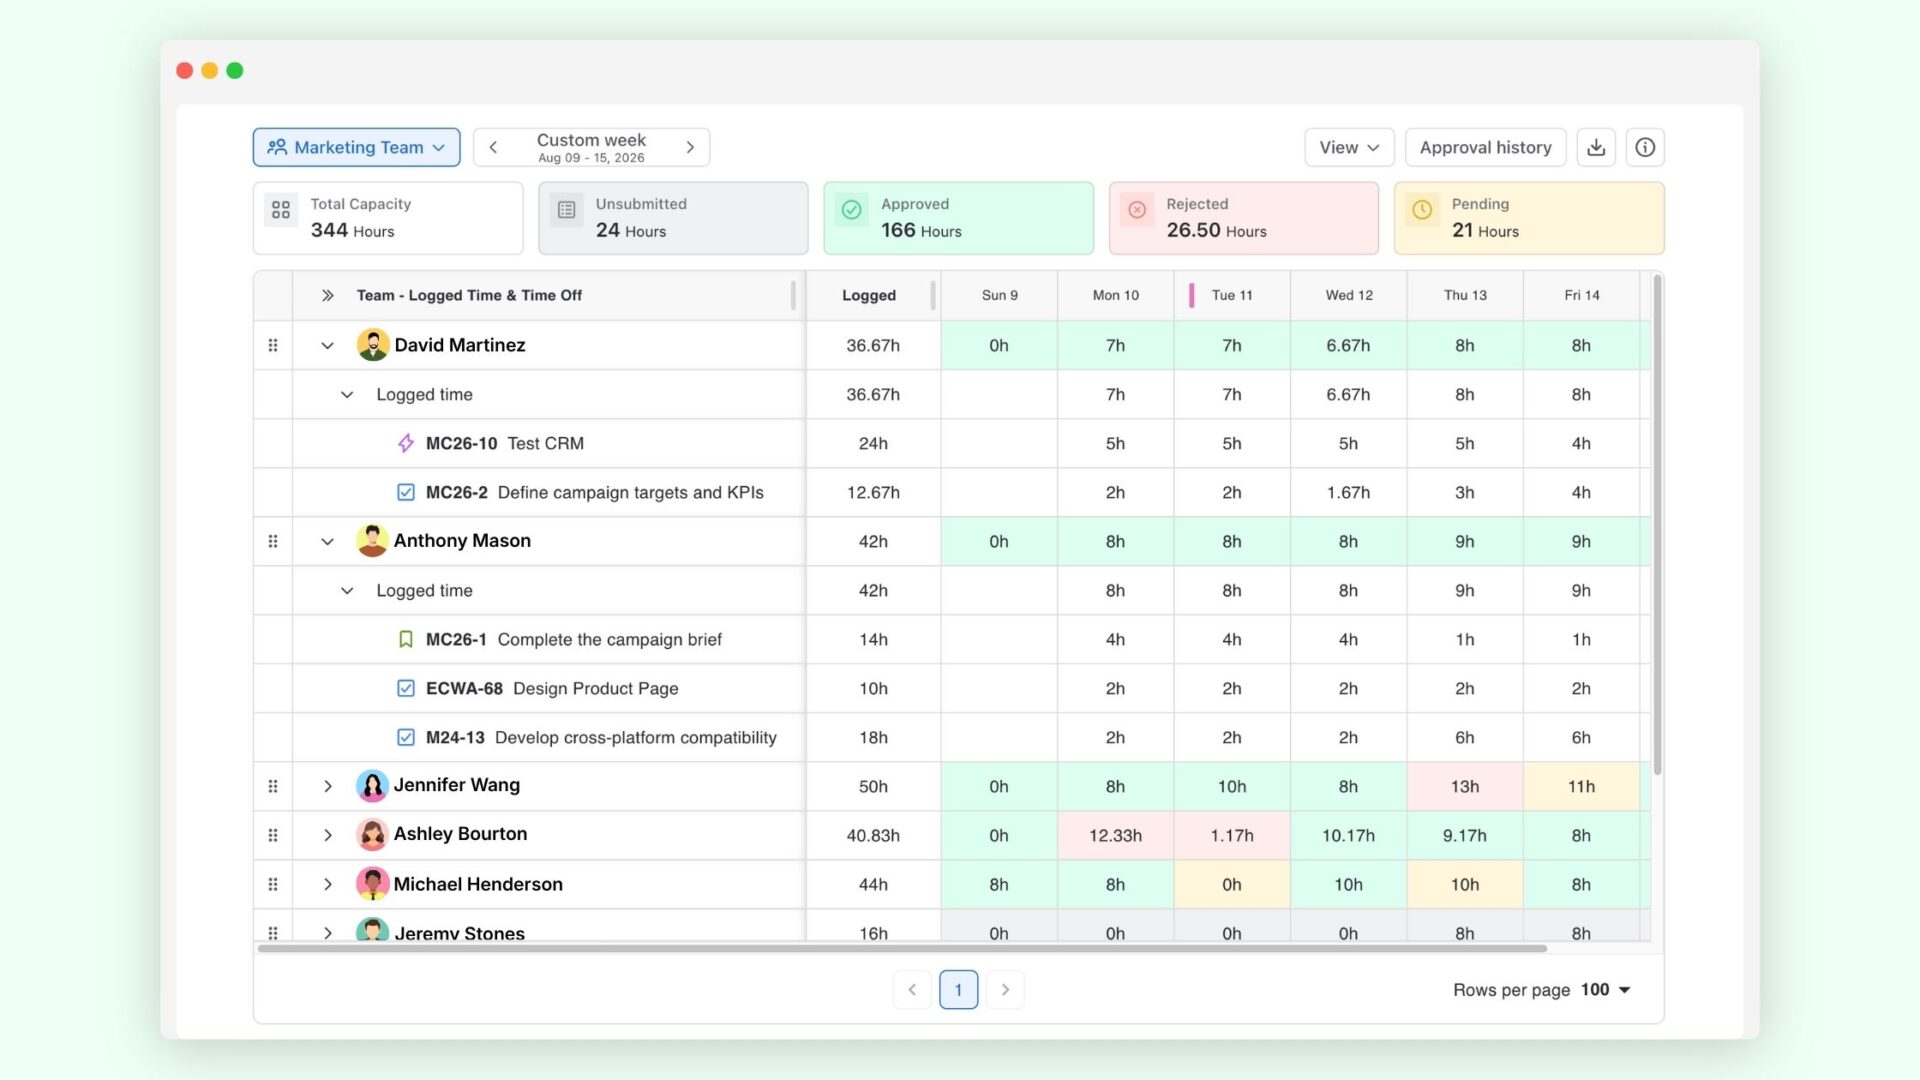Expand Michael Henderson's row
Viewport: 1920px width, 1080px height.
coord(327,884)
